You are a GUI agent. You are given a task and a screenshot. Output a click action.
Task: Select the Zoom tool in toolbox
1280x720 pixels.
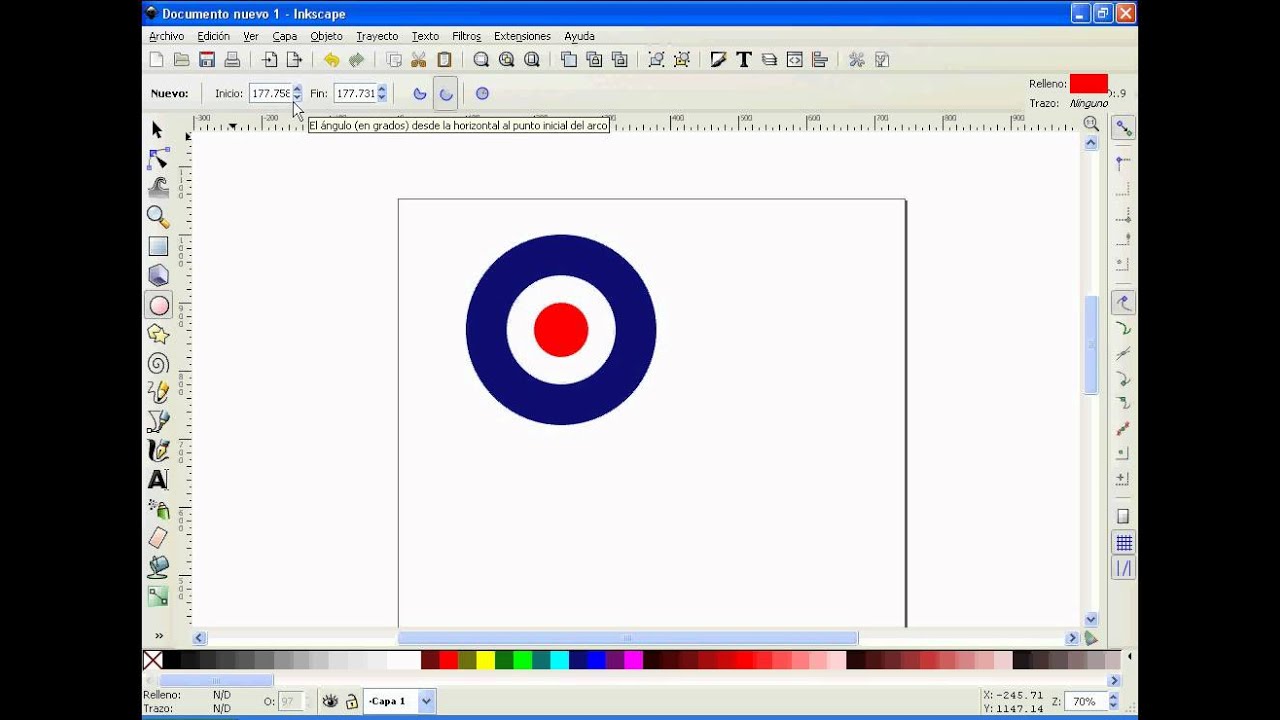click(x=158, y=217)
